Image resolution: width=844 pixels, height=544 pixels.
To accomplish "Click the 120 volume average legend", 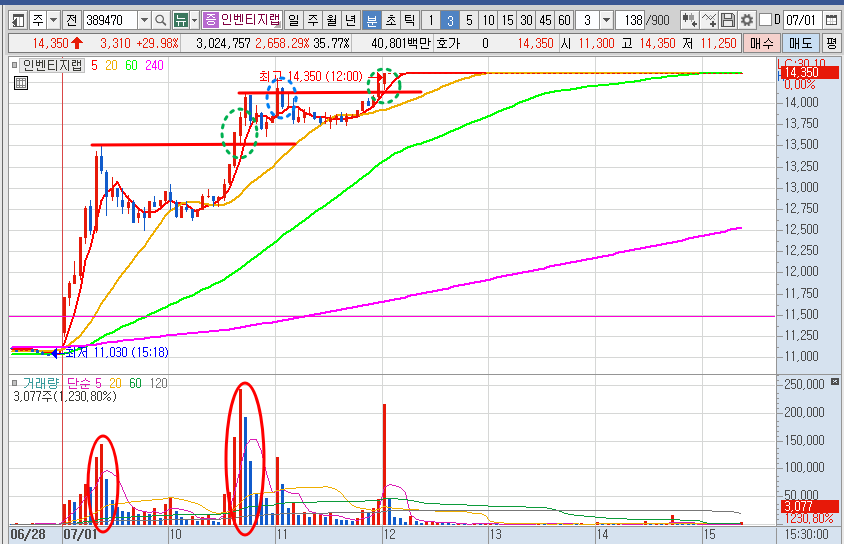I will (158, 383).
